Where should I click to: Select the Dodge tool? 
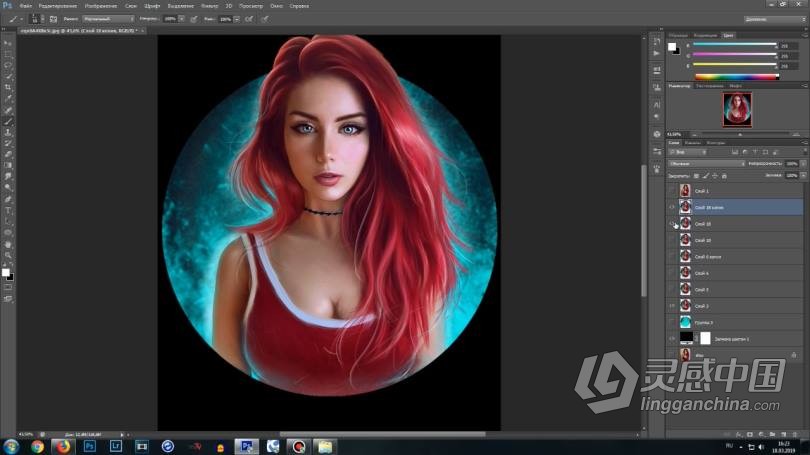click(x=8, y=188)
